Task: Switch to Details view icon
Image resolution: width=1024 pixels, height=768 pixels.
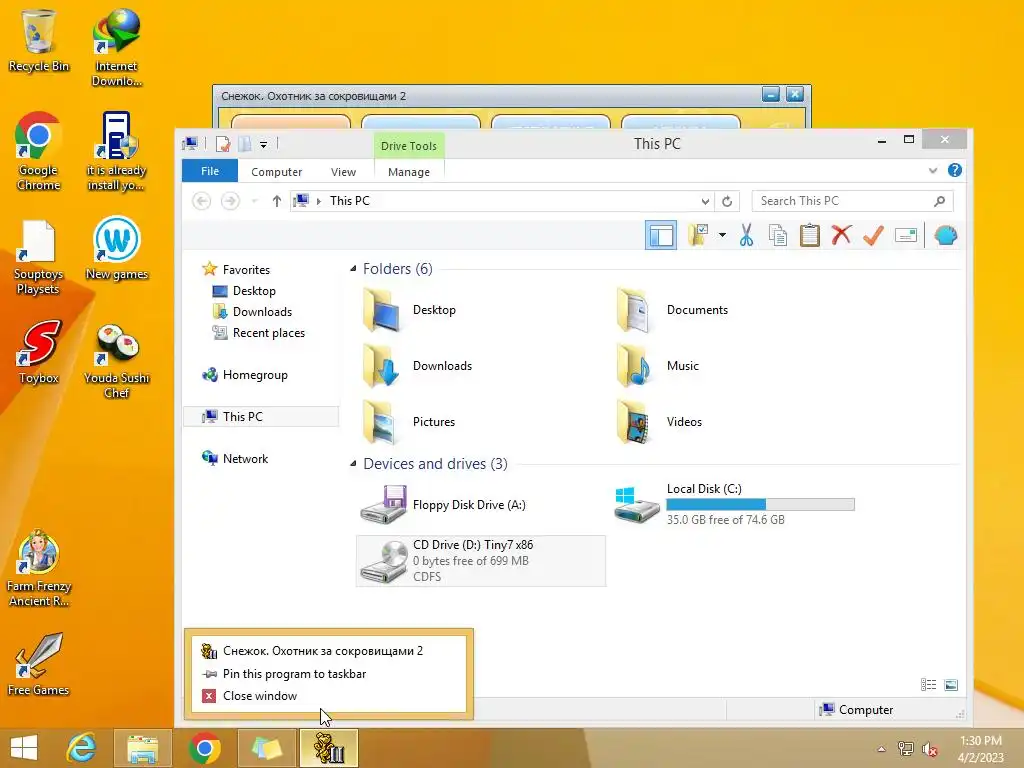Action: (928, 684)
